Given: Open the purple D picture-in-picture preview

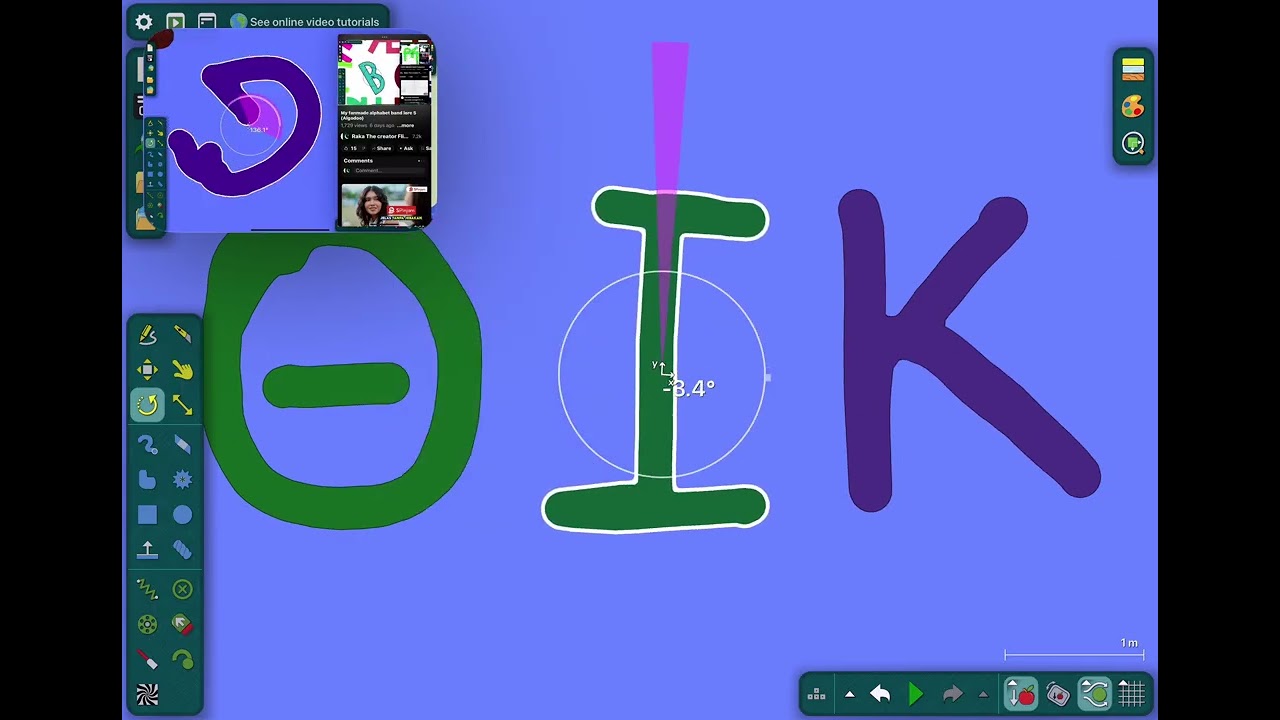Looking at the screenshot, I should click(x=245, y=130).
